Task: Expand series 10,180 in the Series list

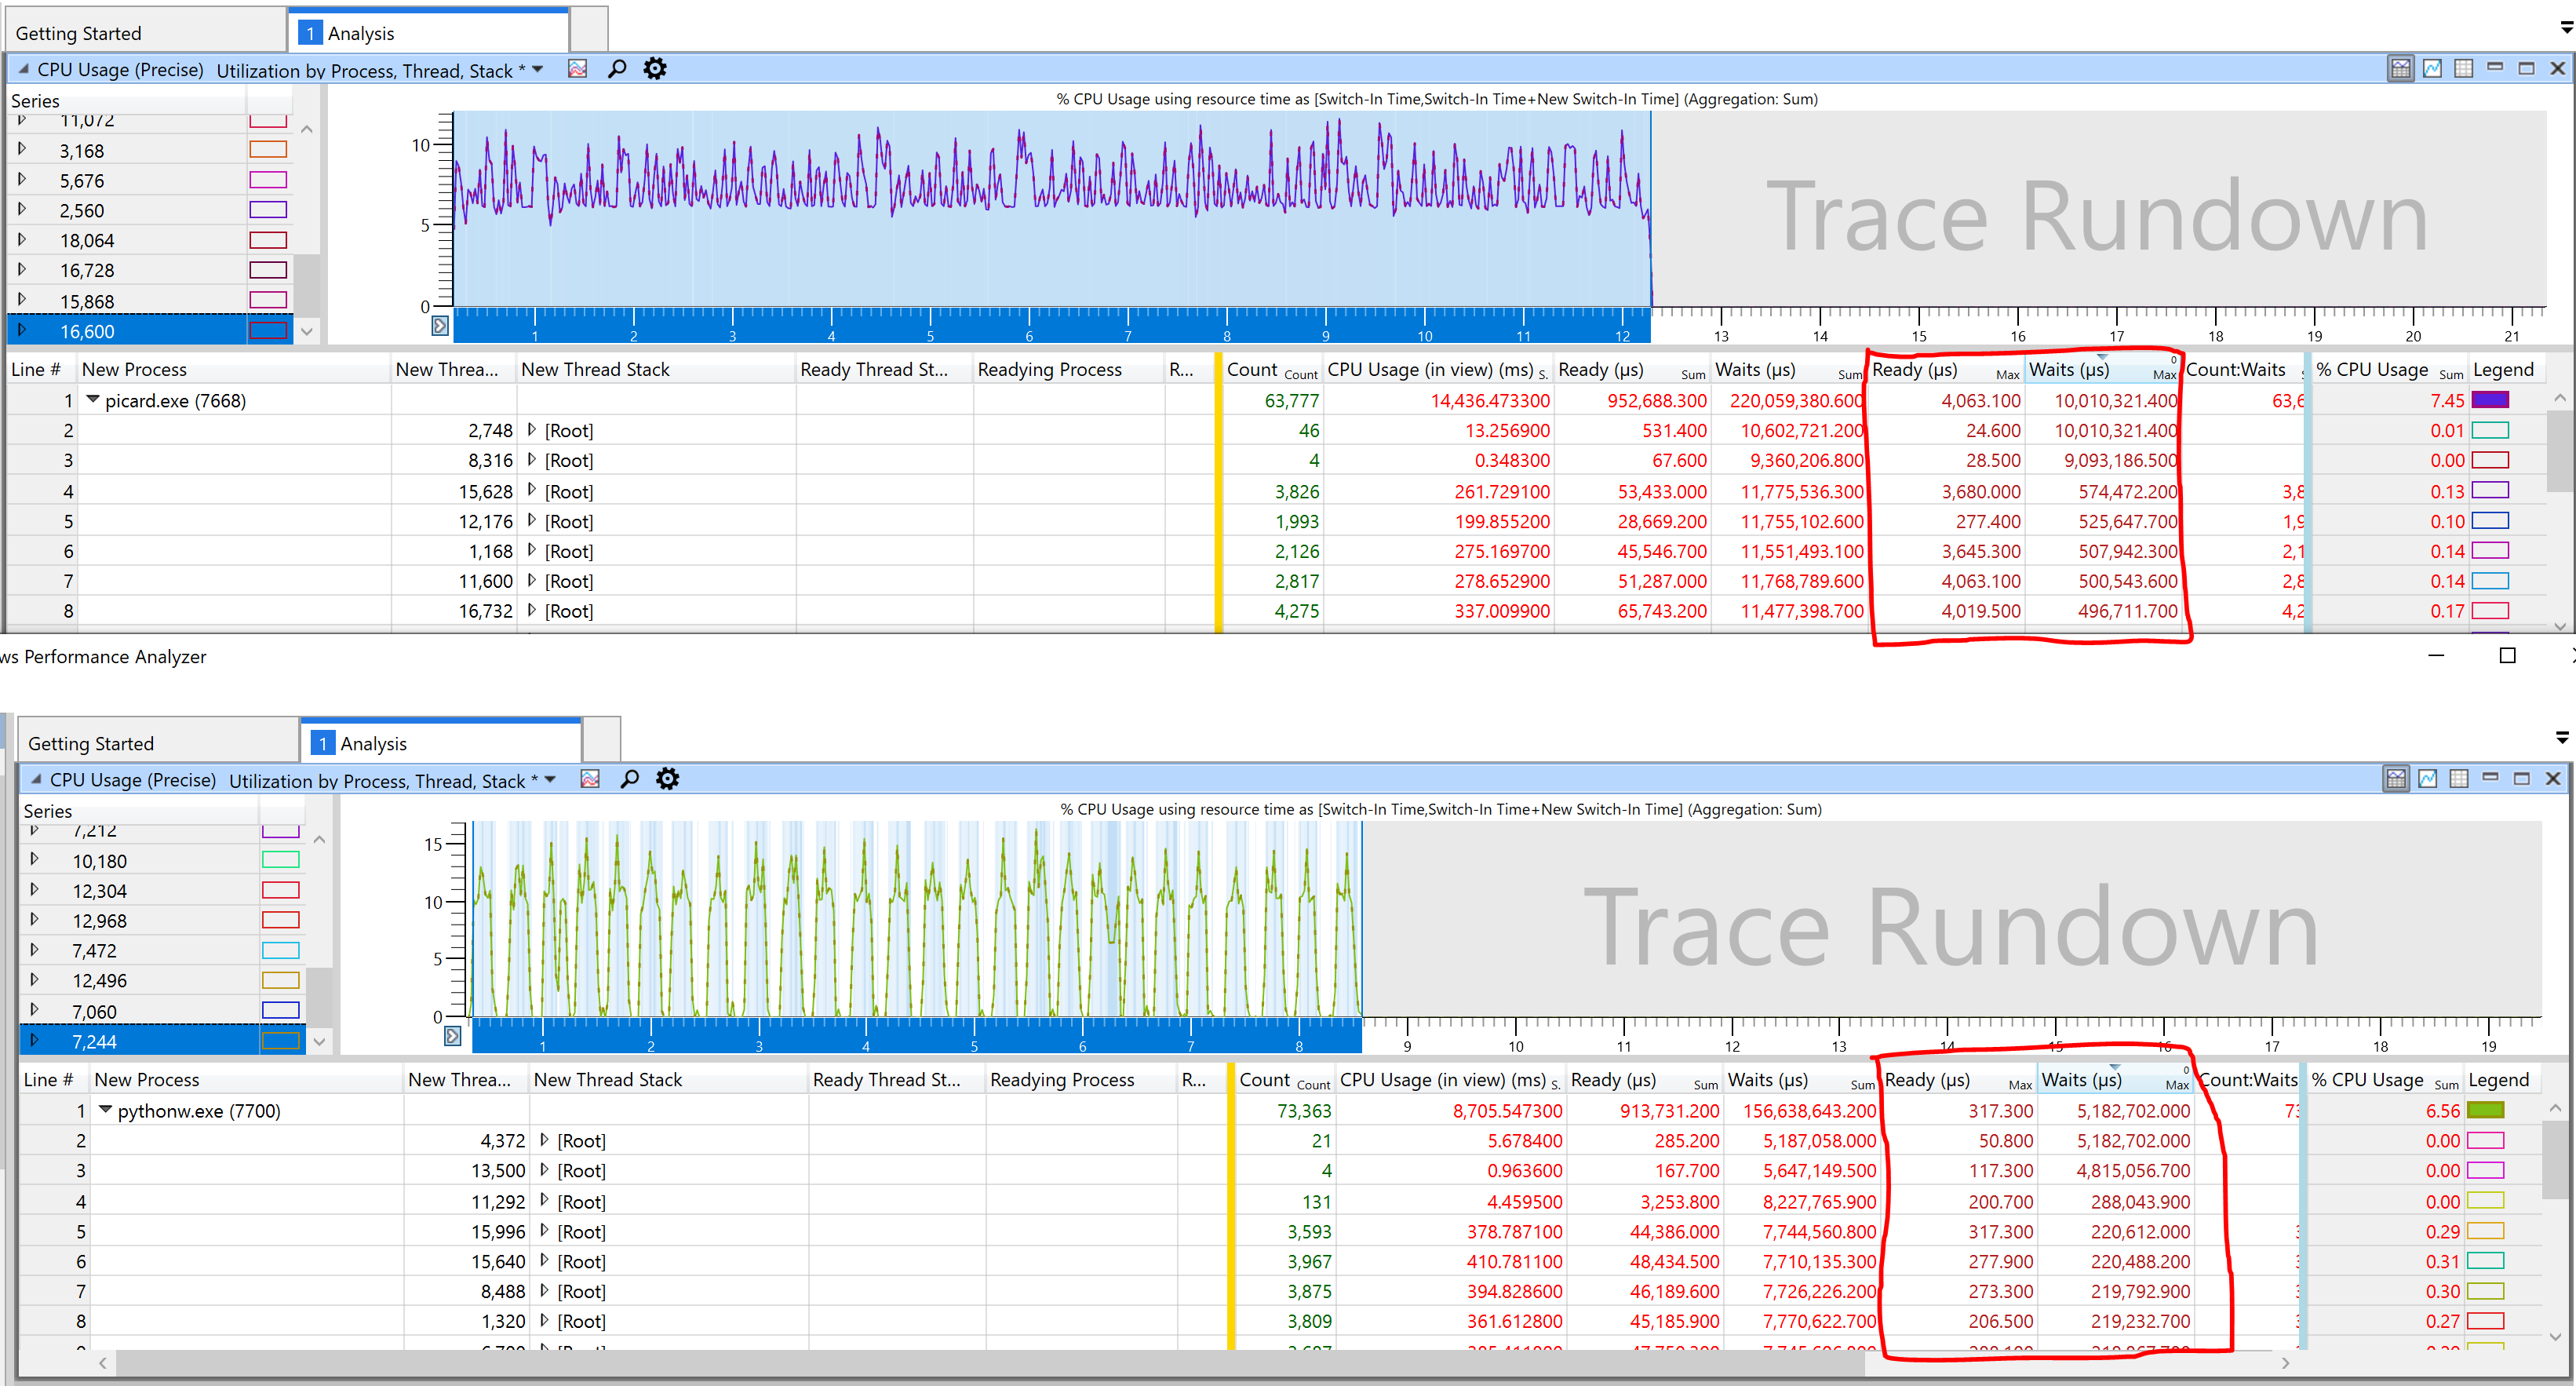Action: coord(35,860)
